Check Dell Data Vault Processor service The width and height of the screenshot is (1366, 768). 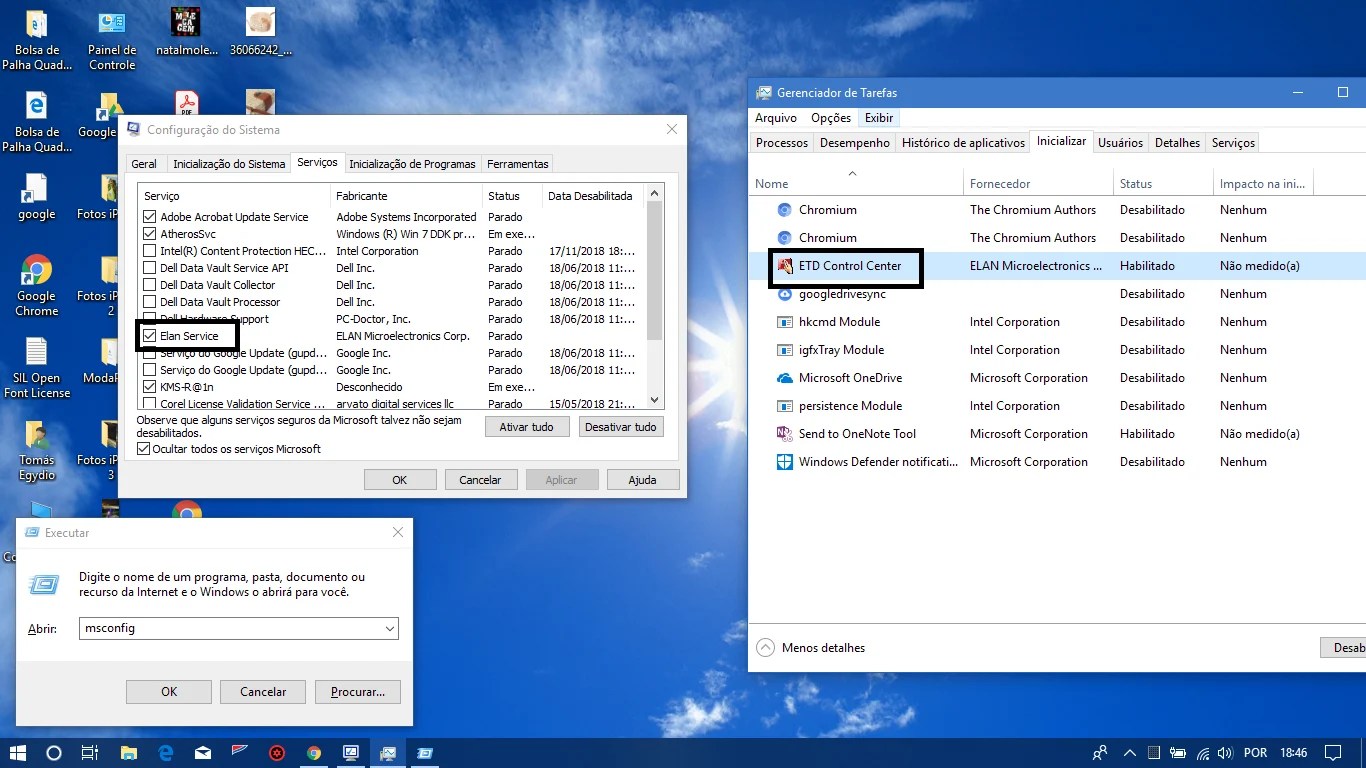(x=150, y=302)
